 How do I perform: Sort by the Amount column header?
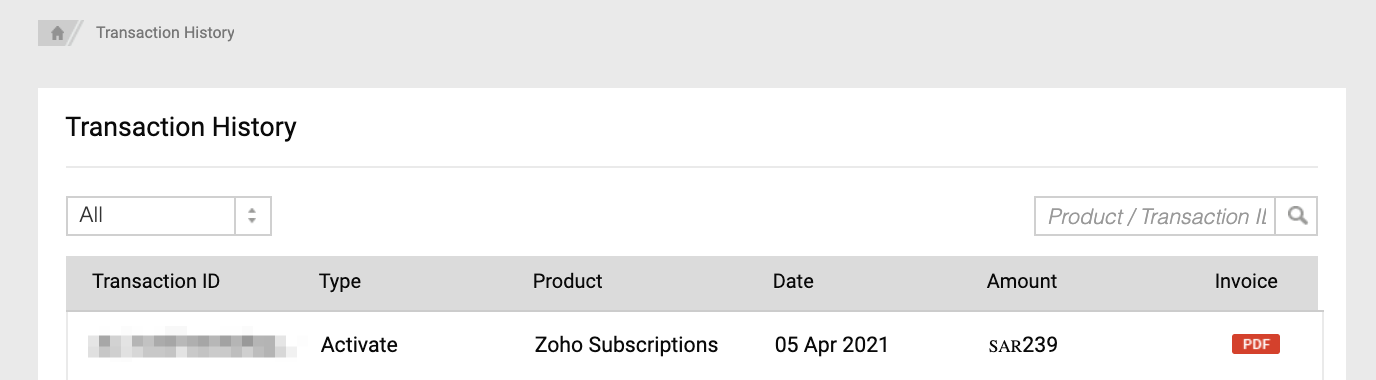pos(1022,281)
